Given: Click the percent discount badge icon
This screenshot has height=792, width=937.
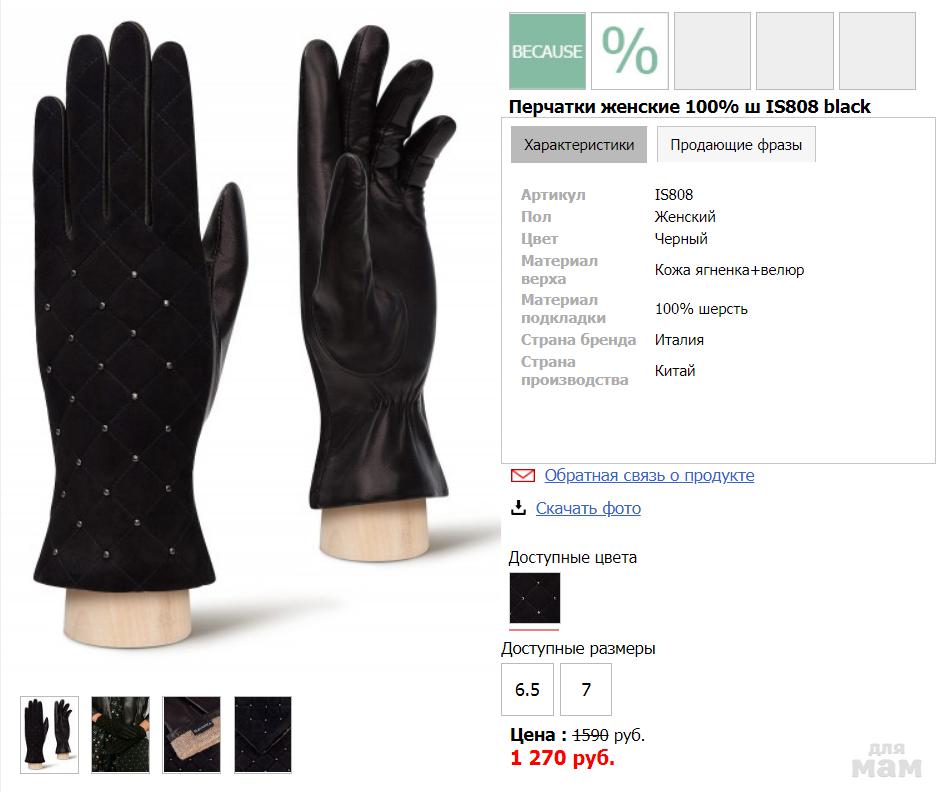Looking at the screenshot, I should click(x=629, y=51).
